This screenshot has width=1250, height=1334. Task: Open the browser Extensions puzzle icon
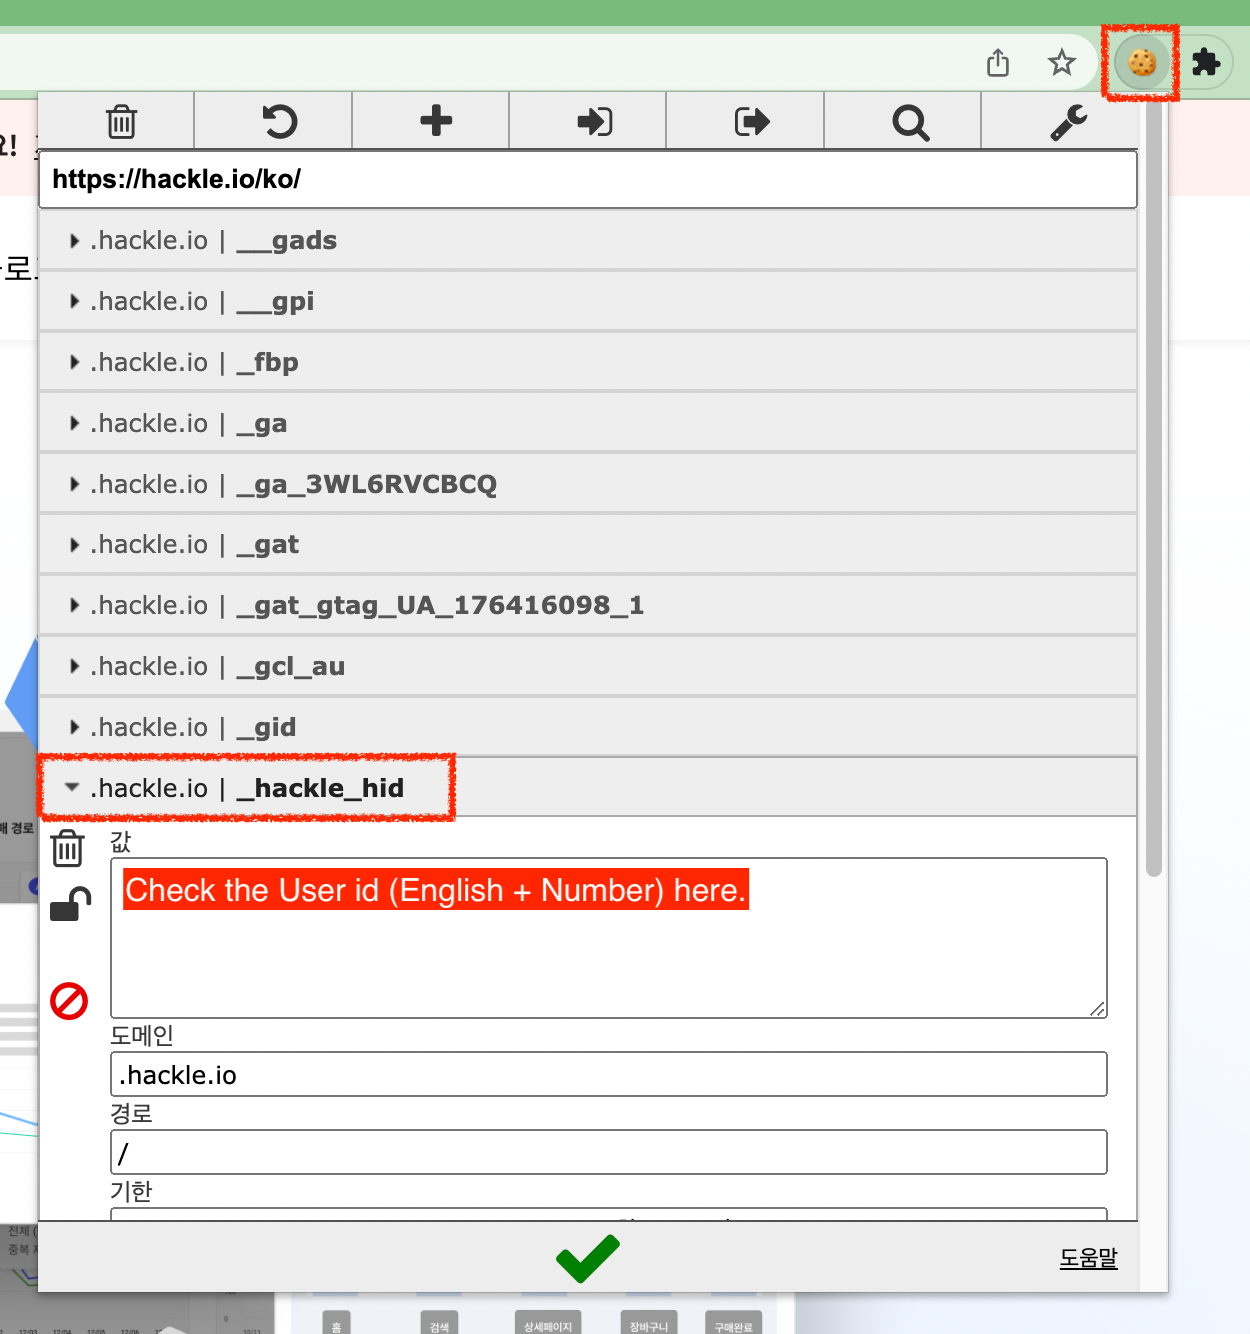(1206, 63)
